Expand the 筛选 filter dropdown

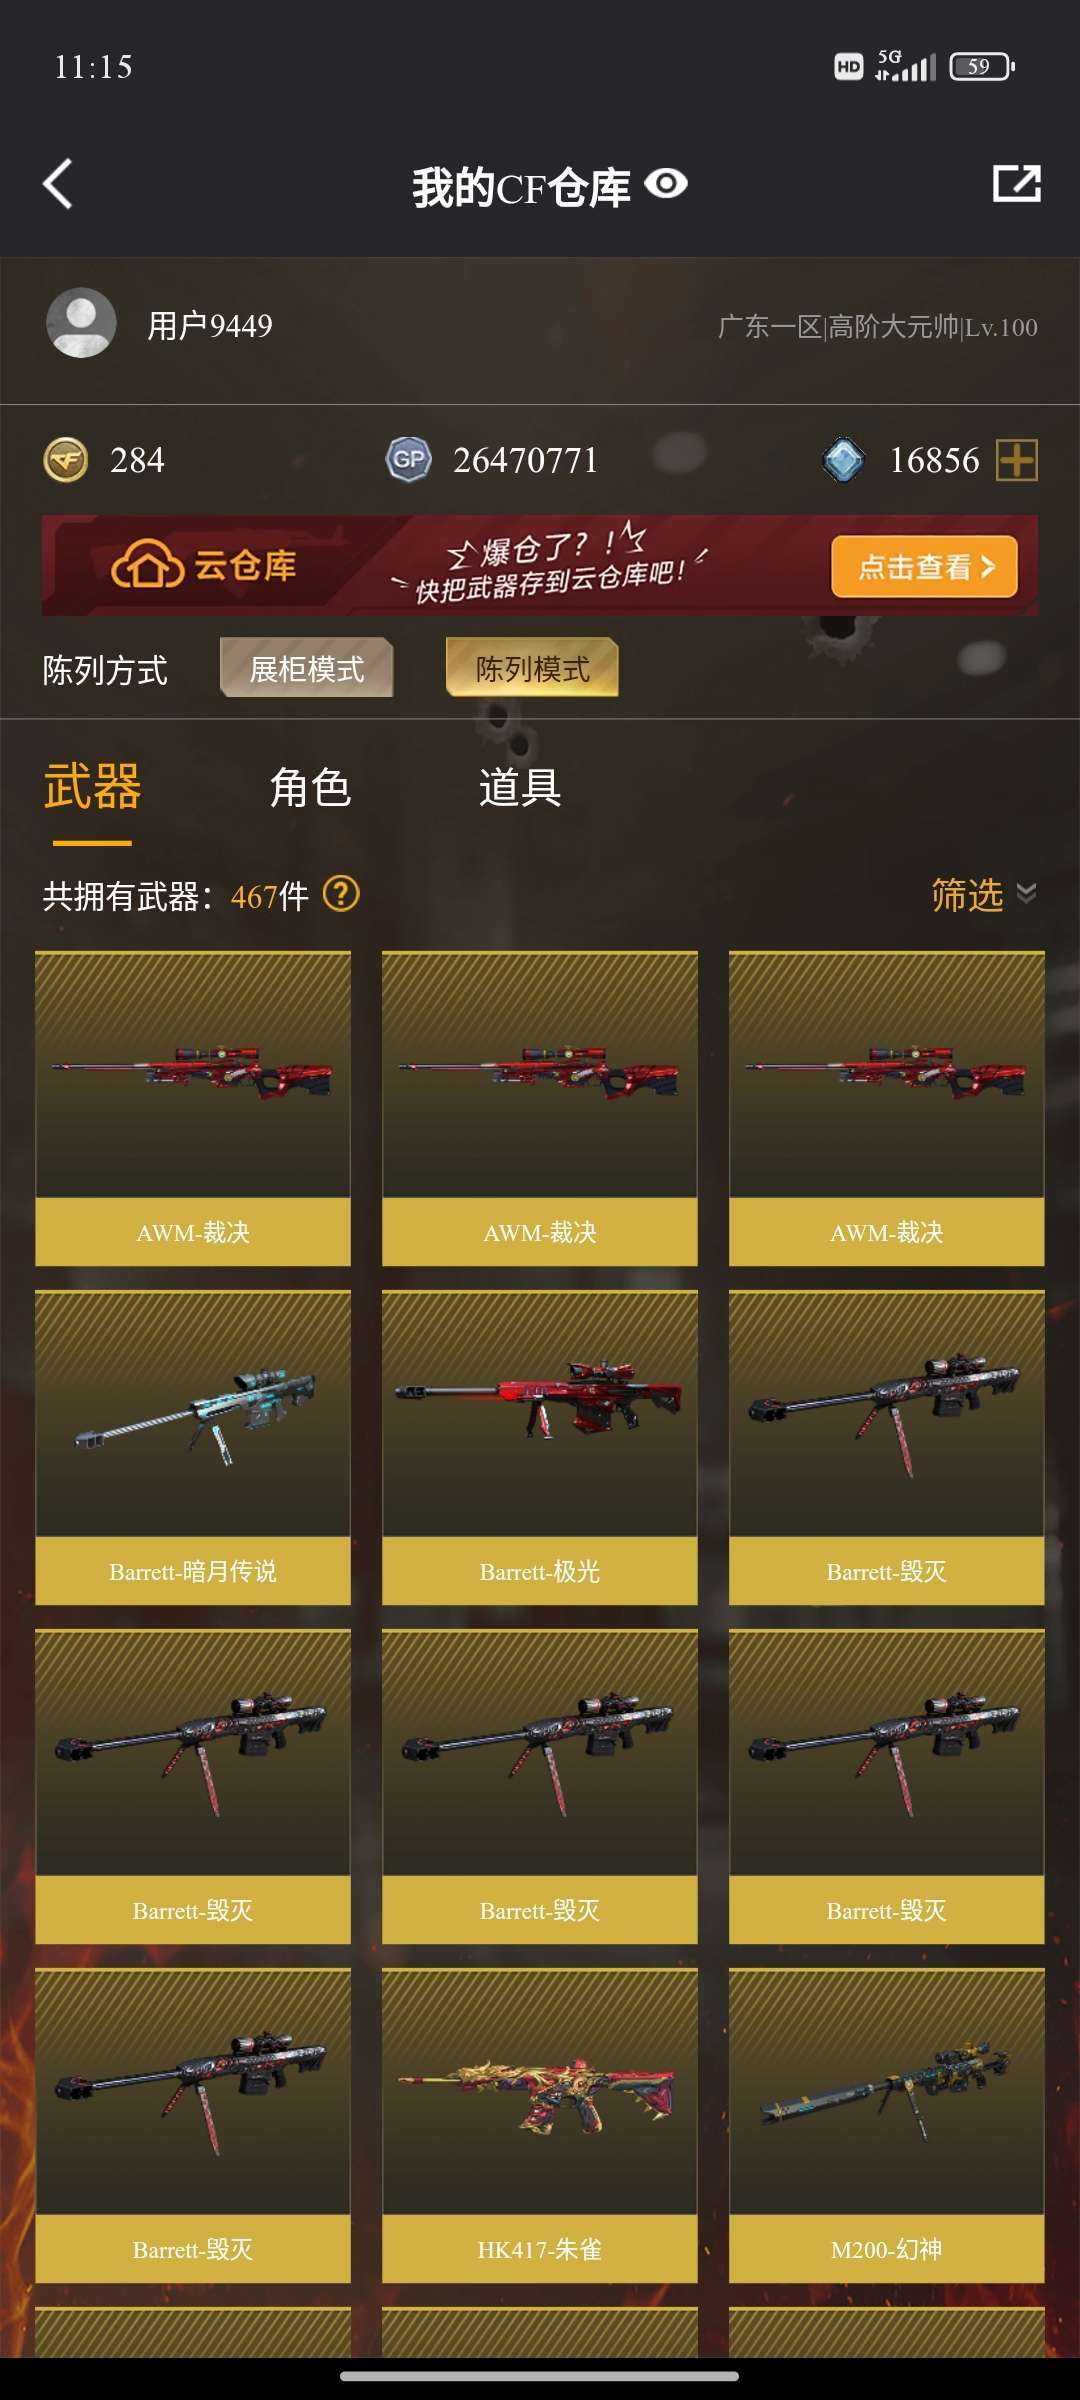(x=984, y=894)
